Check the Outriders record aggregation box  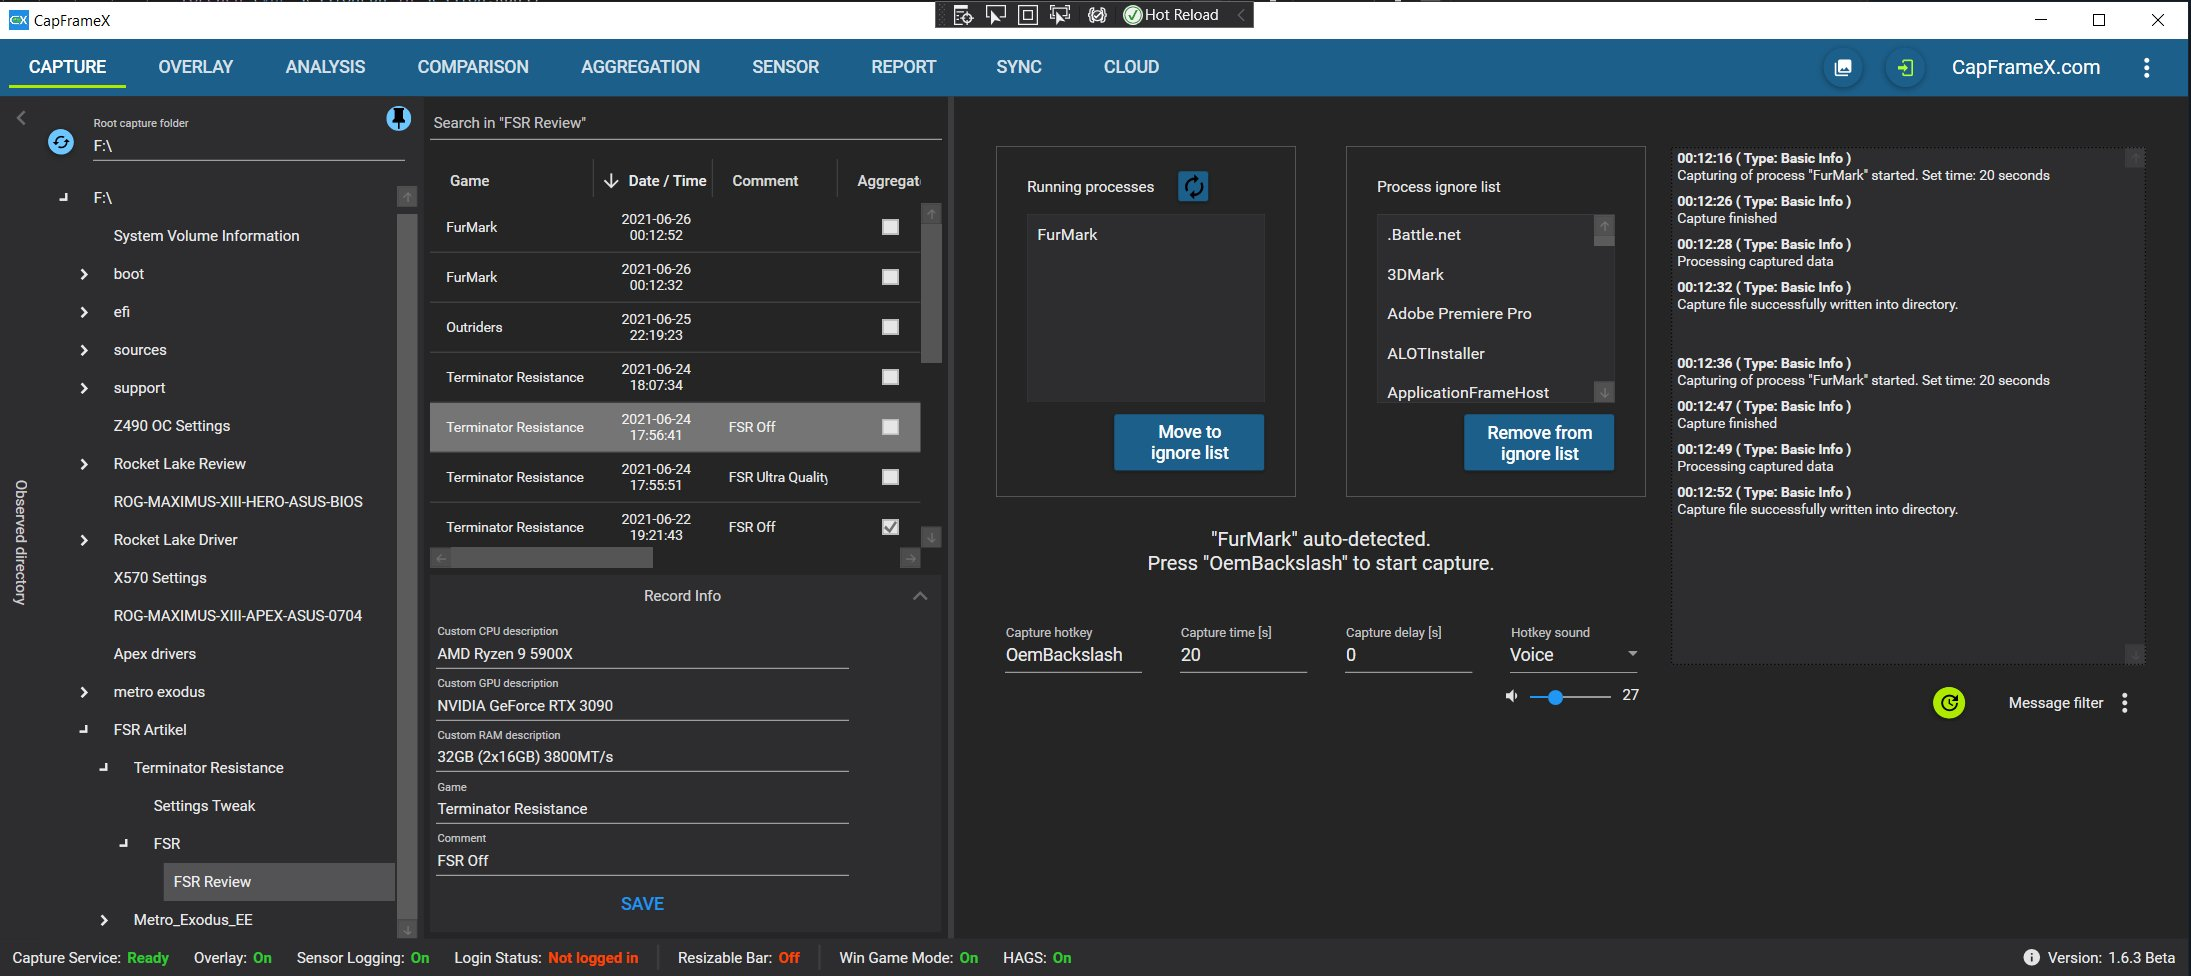pyautogui.click(x=890, y=327)
